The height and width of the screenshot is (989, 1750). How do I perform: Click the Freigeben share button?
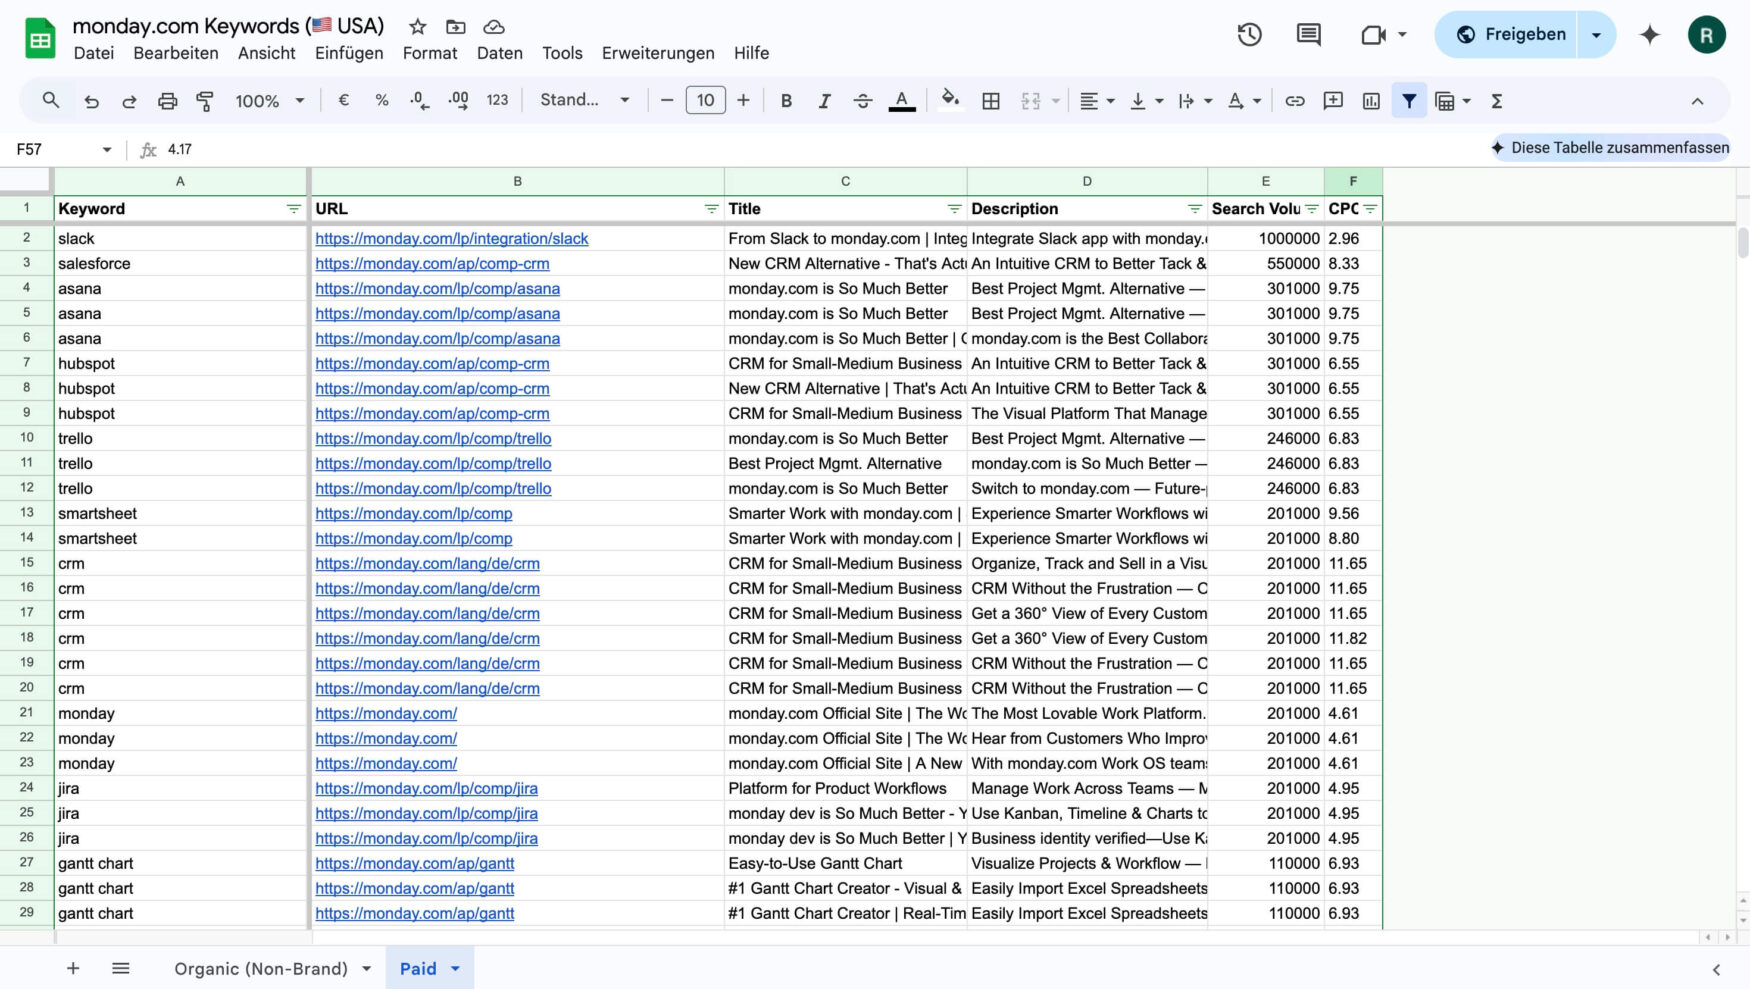click(x=1510, y=35)
